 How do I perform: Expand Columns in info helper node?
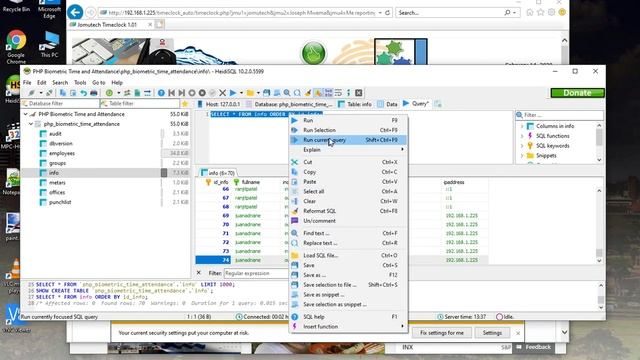point(522,126)
